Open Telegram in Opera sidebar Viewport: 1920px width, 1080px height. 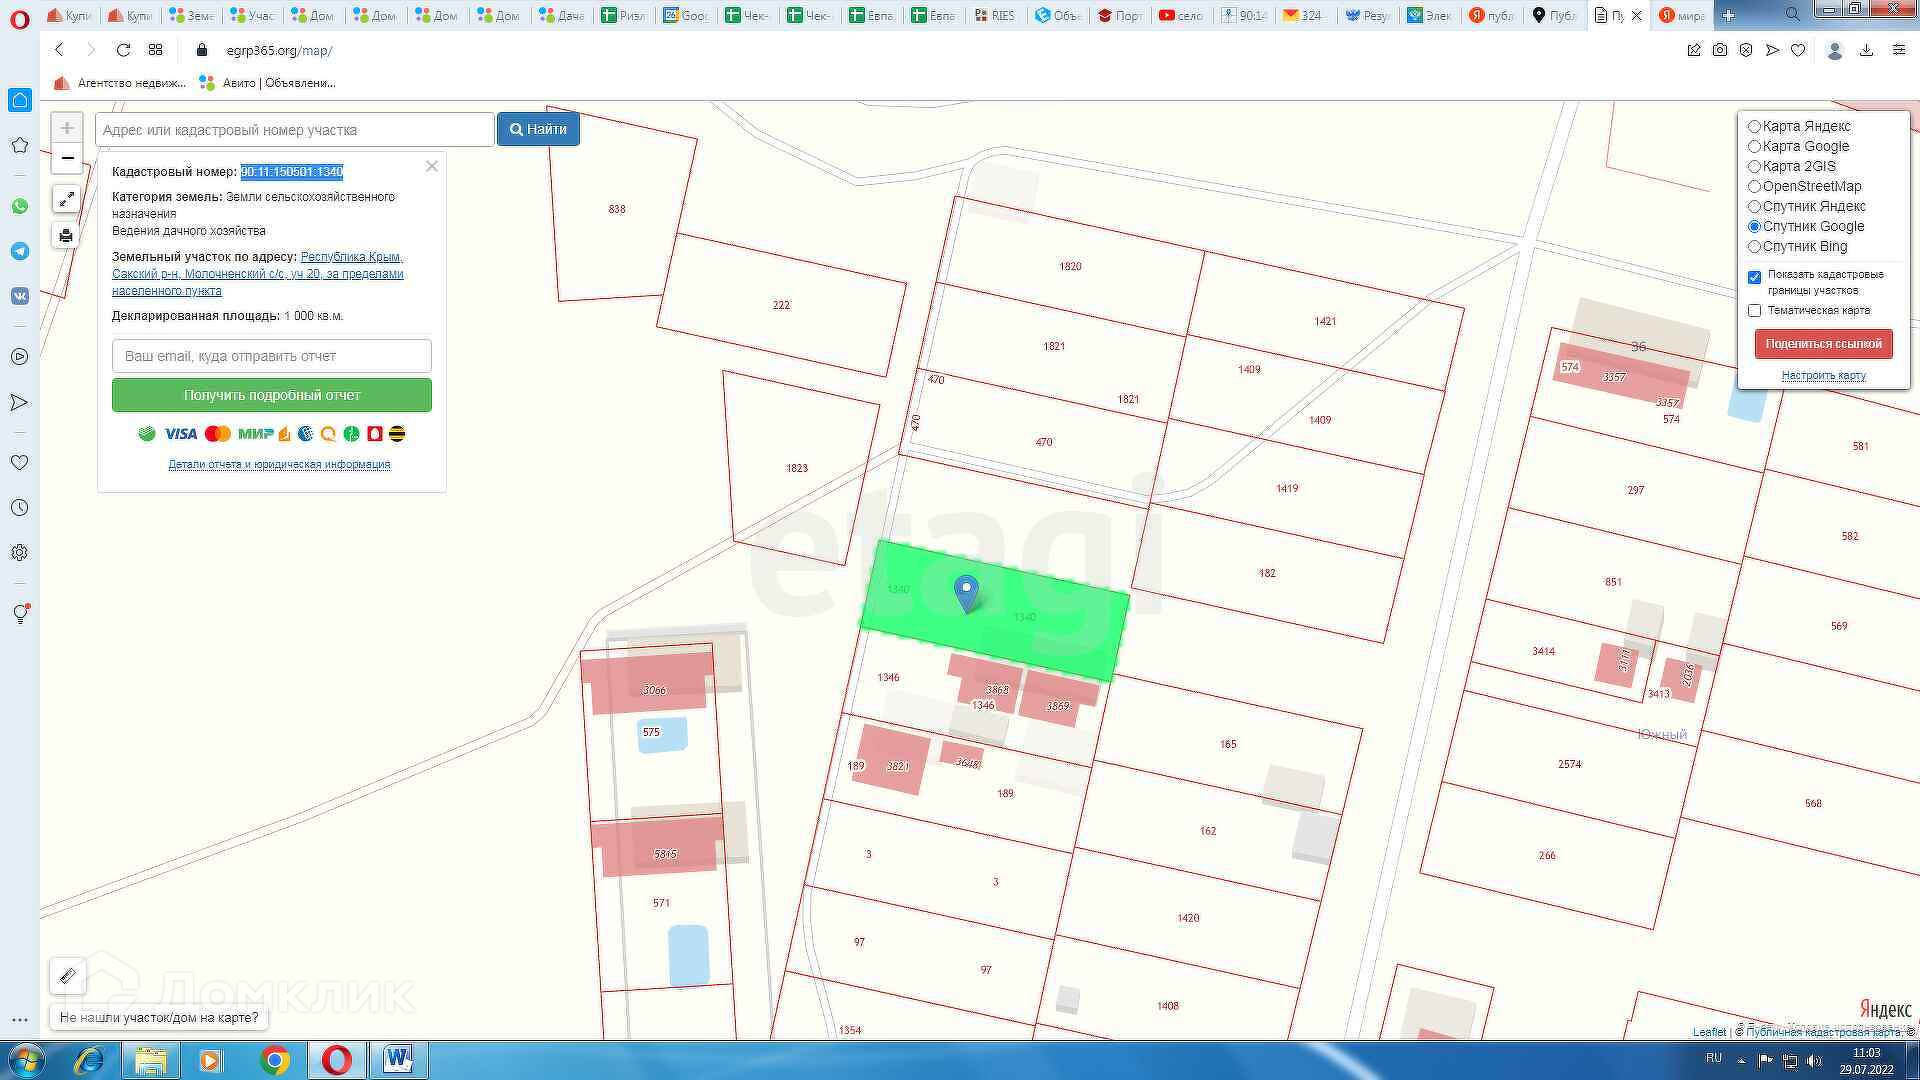tap(19, 251)
